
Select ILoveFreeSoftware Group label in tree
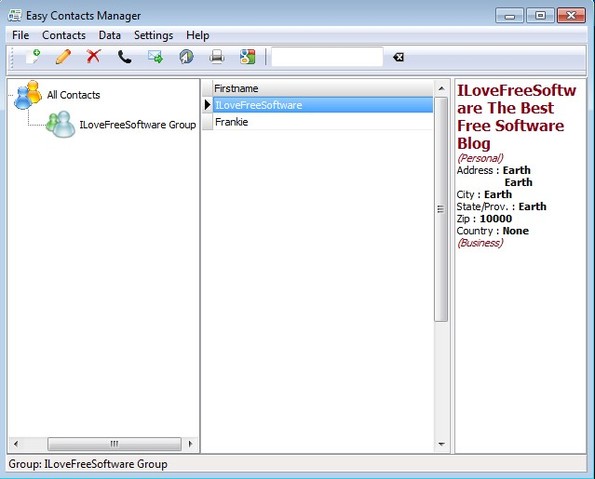pos(138,124)
